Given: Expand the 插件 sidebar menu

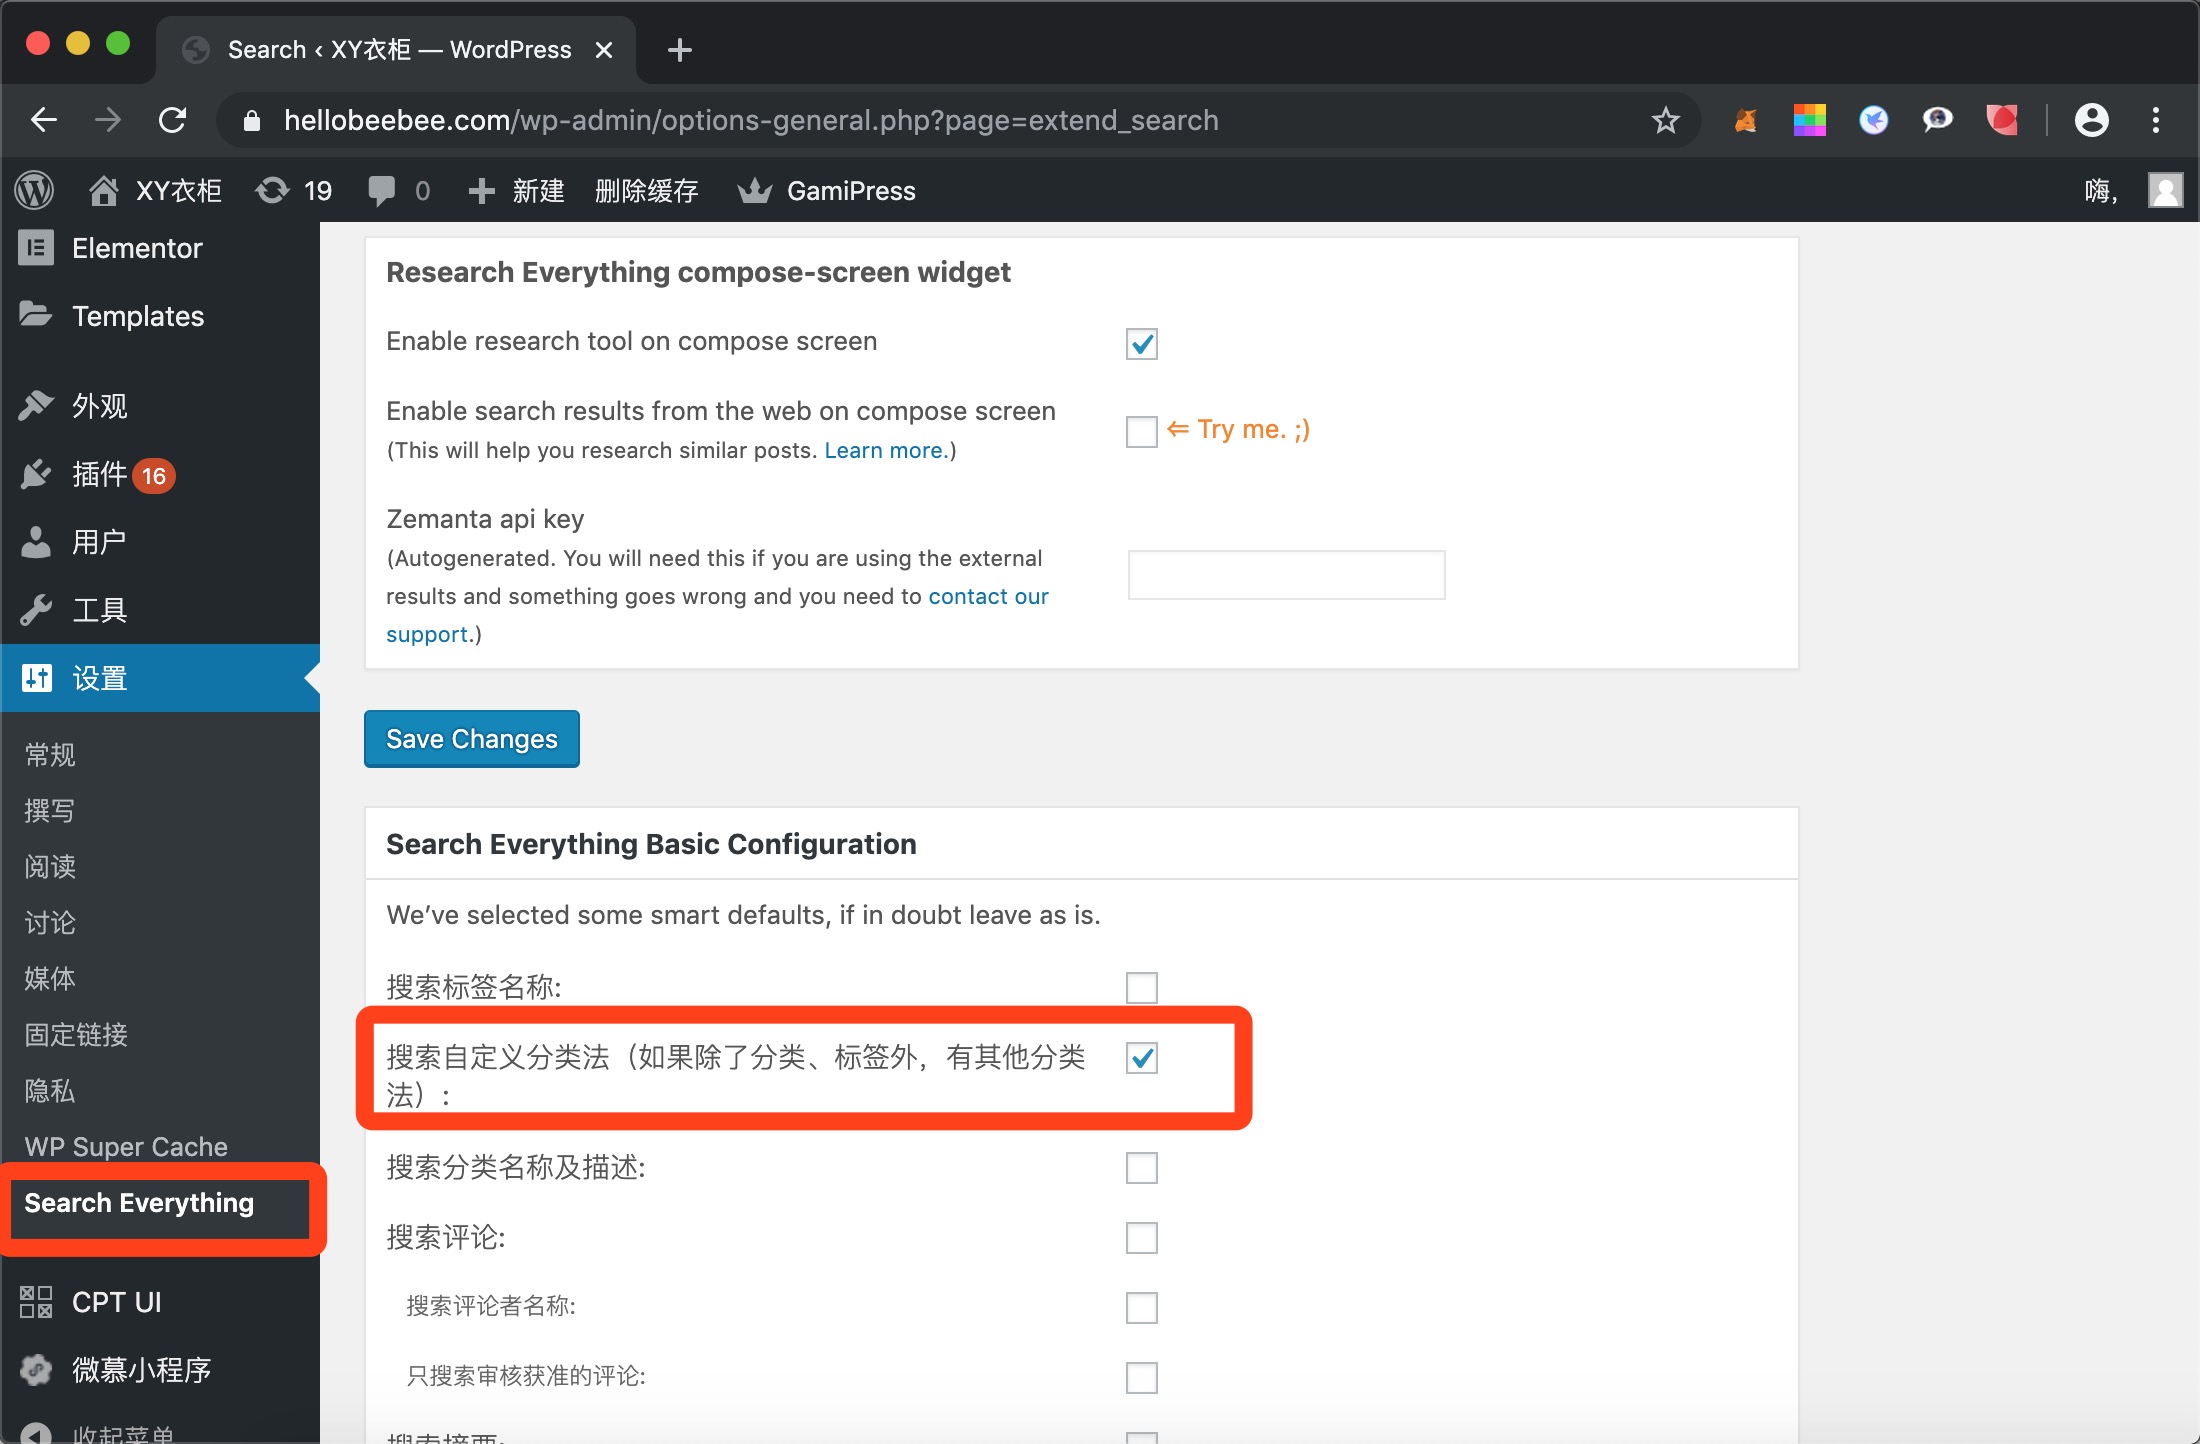Looking at the screenshot, I should point(98,474).
